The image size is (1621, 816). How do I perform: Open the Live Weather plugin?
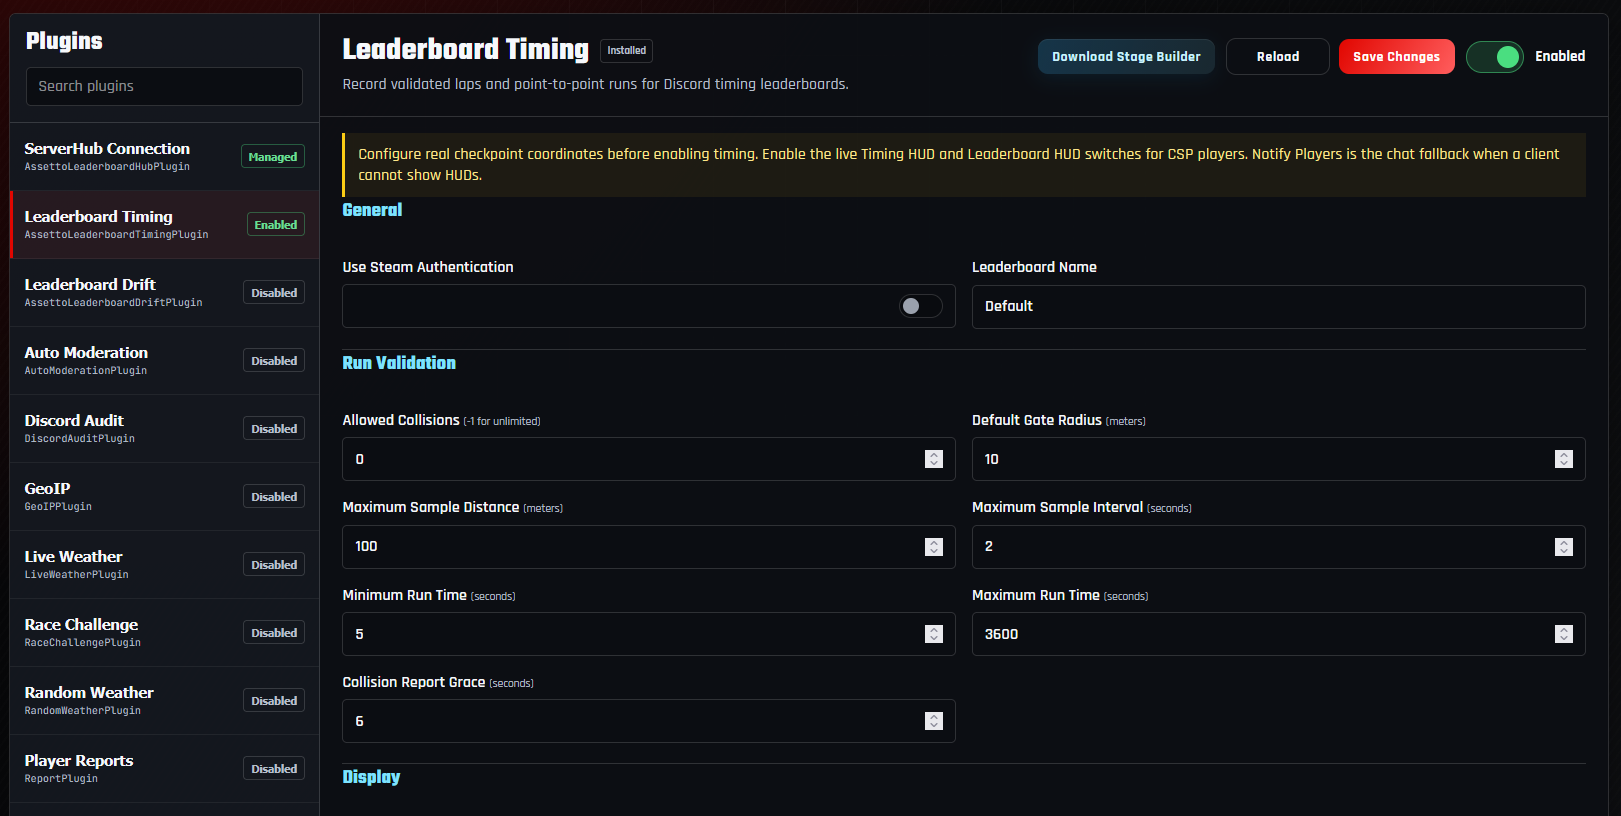pos(164,565)
